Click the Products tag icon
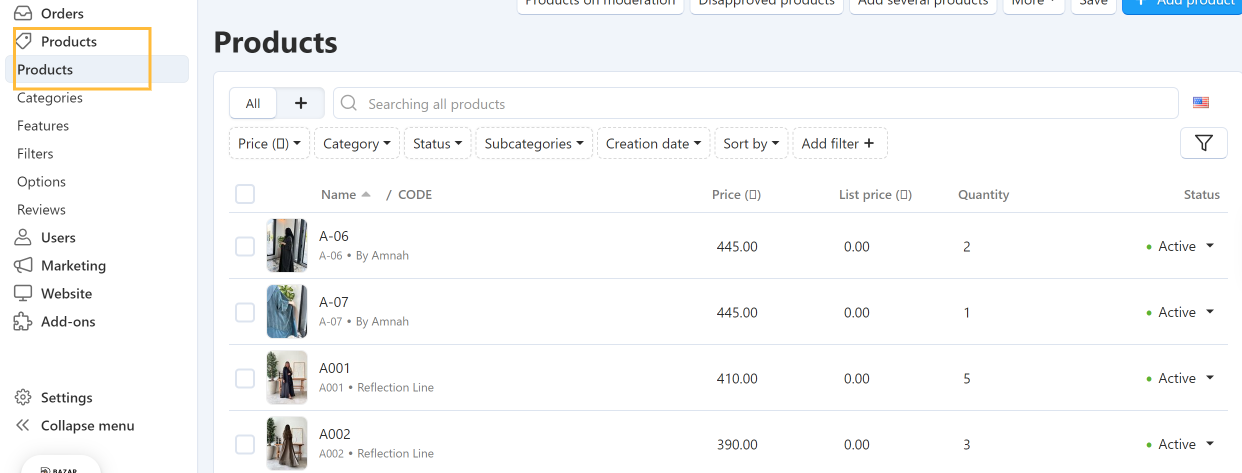Viewport: 1242px width, 473px height. (x=23, y=42)
